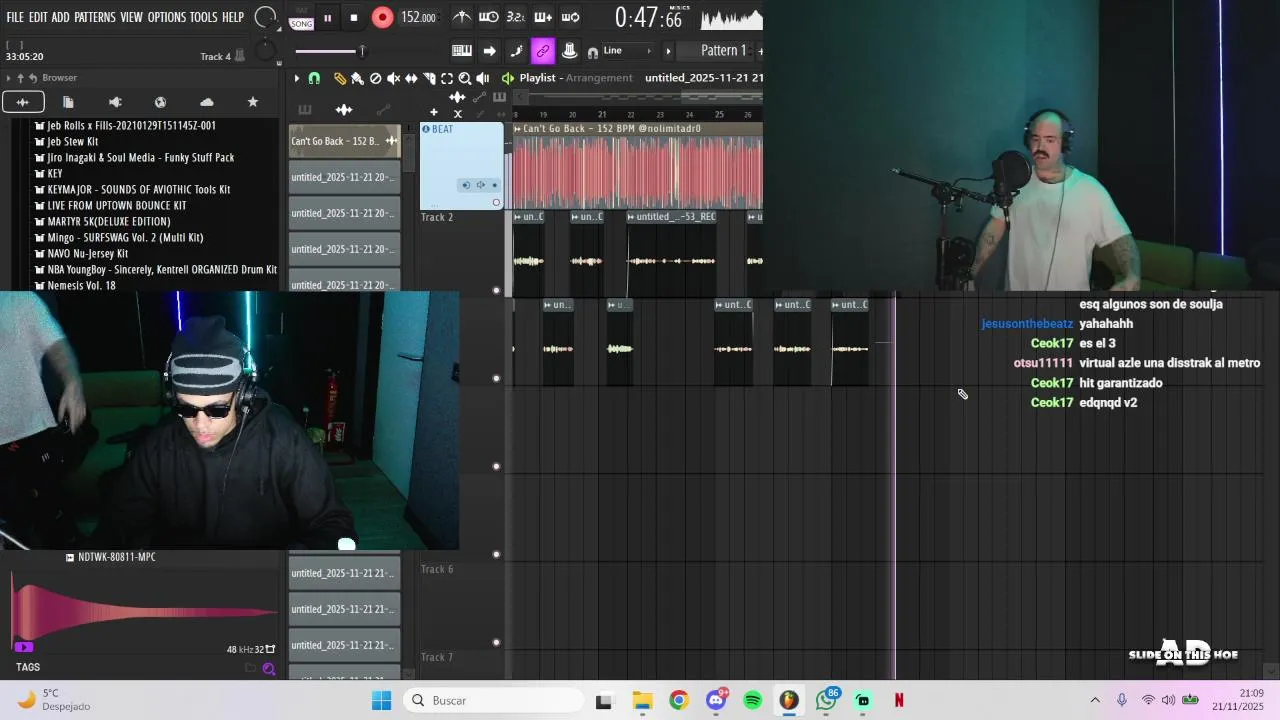This screenshot has height=720, width=1280.
Task: Toggle the 3.2.1 countdown before recording
Action: (515, 17)
